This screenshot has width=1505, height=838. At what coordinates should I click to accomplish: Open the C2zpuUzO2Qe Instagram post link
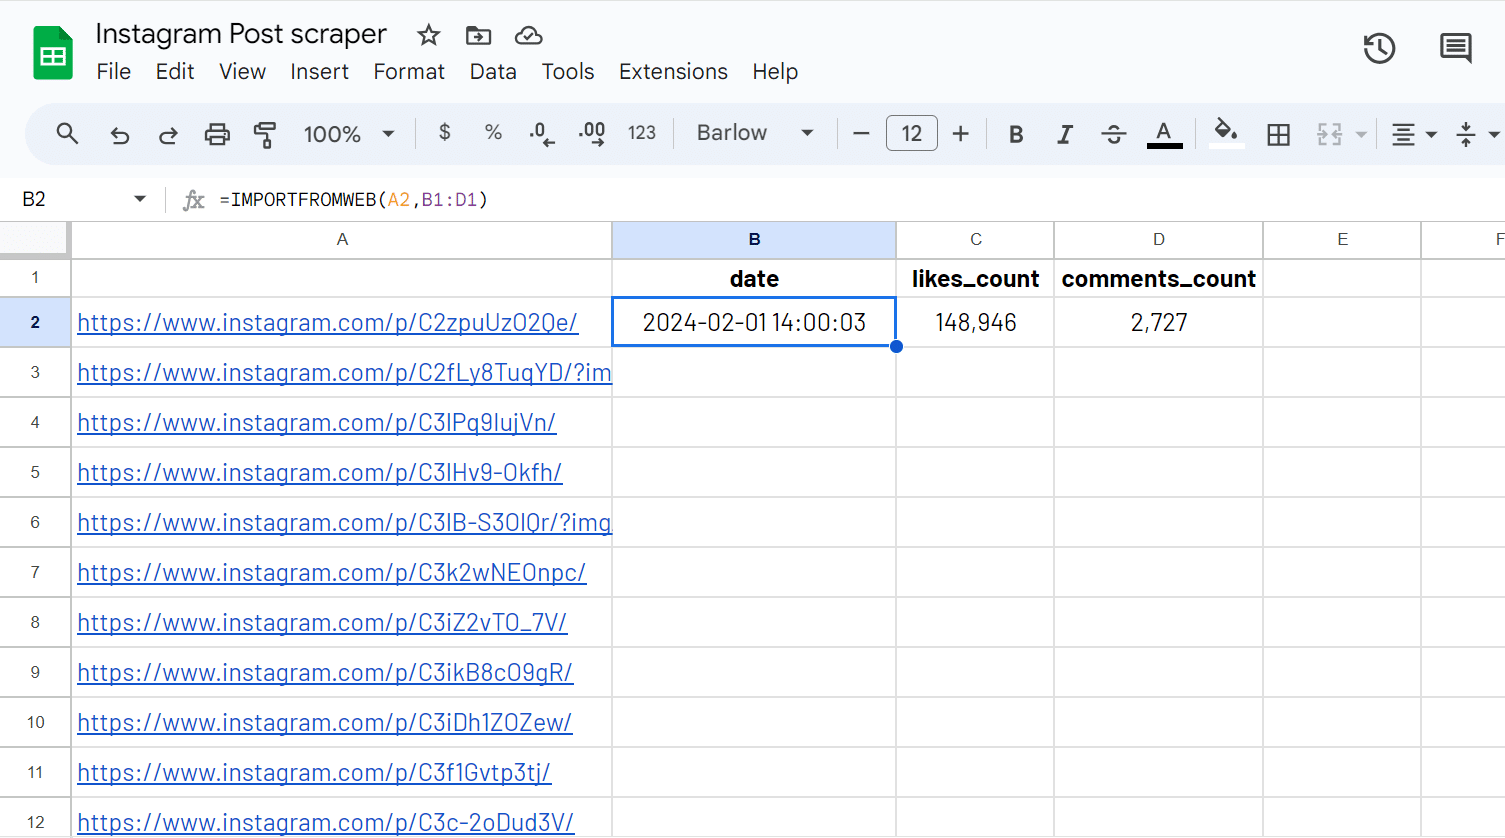(x=327, y=323)
